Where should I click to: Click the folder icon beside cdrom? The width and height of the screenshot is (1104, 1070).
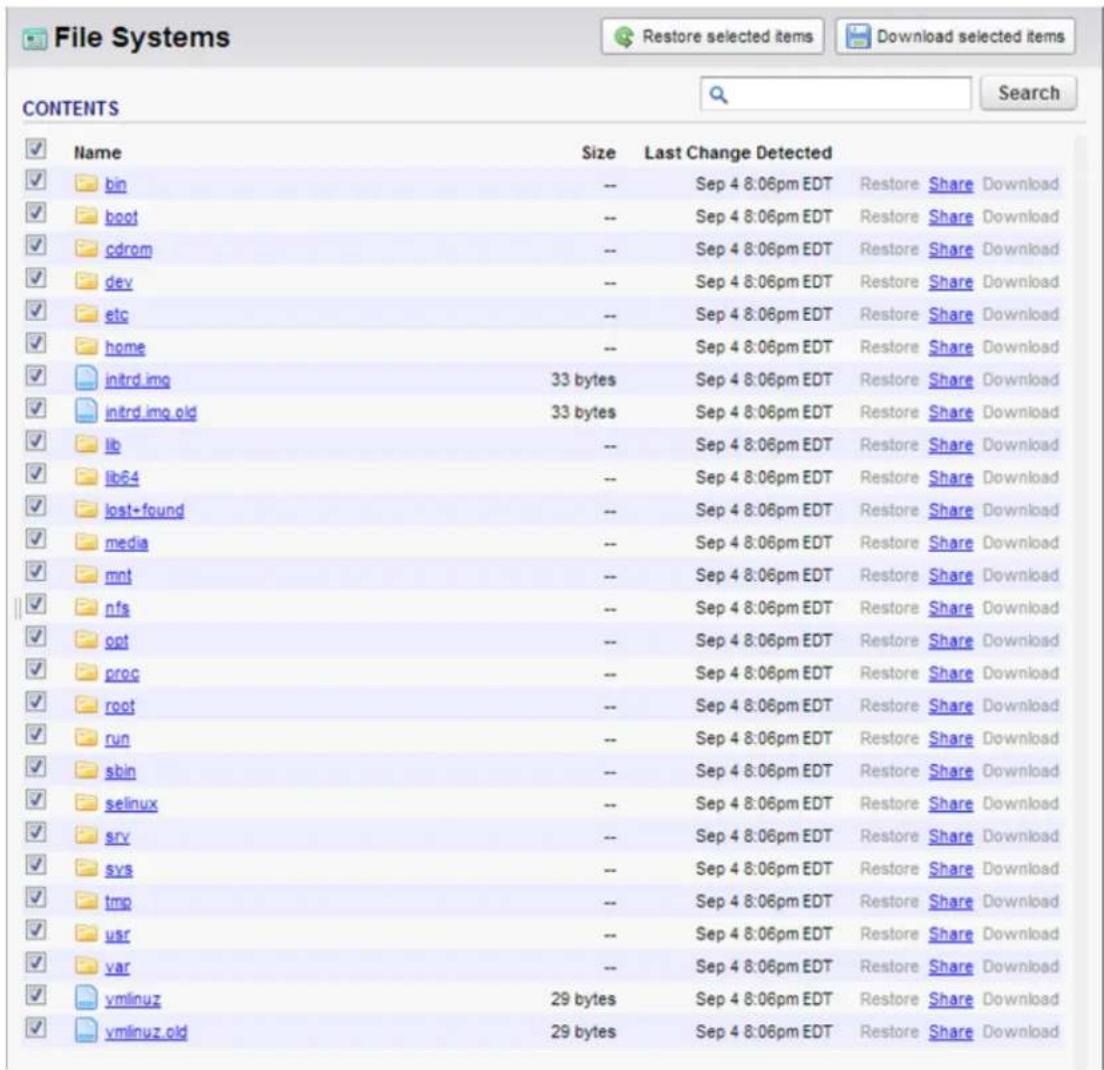[x=86, y=248]
